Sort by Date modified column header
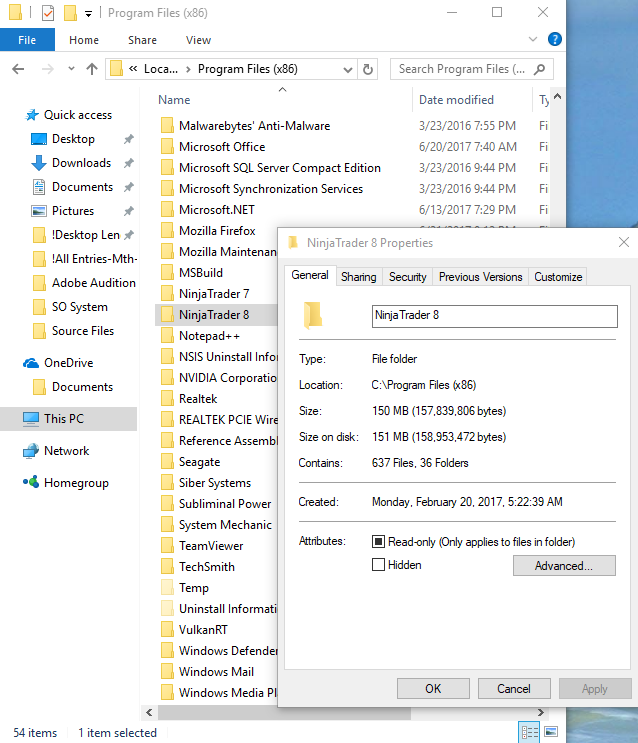The image size is (638, 743). [472, 100]
